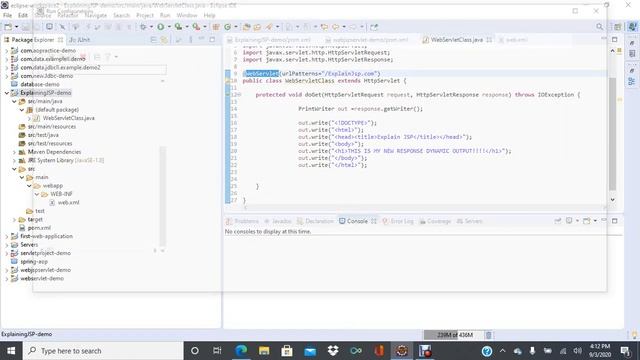Expand the webservlet-demo project
Screen dimensions: 640x360
click(x=6, y=278)
